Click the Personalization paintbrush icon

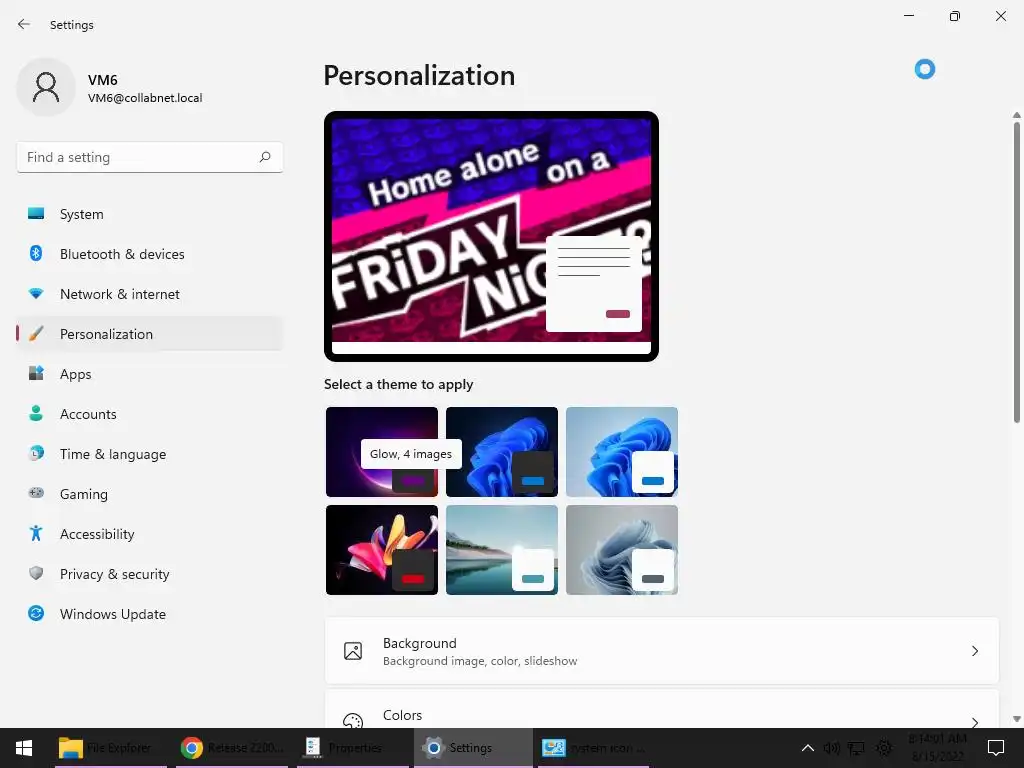coord(36,334)
